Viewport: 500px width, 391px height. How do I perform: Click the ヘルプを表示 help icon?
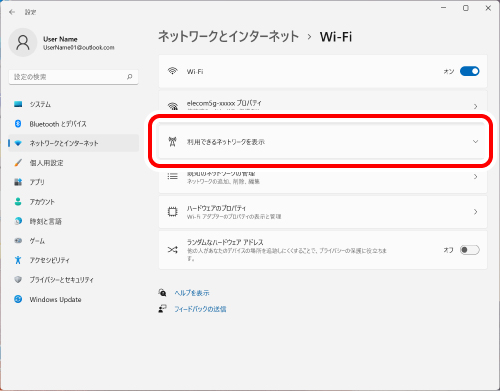[x=162, y=293]
